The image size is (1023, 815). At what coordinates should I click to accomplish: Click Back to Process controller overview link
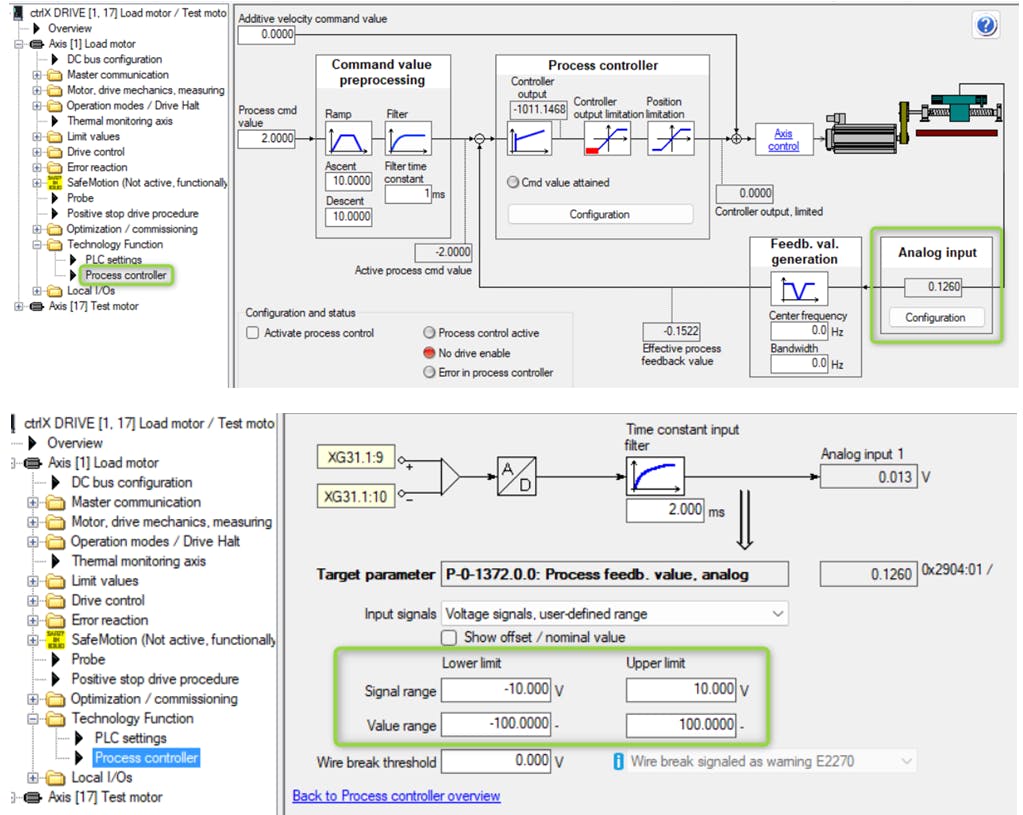(x=396, y=796)
